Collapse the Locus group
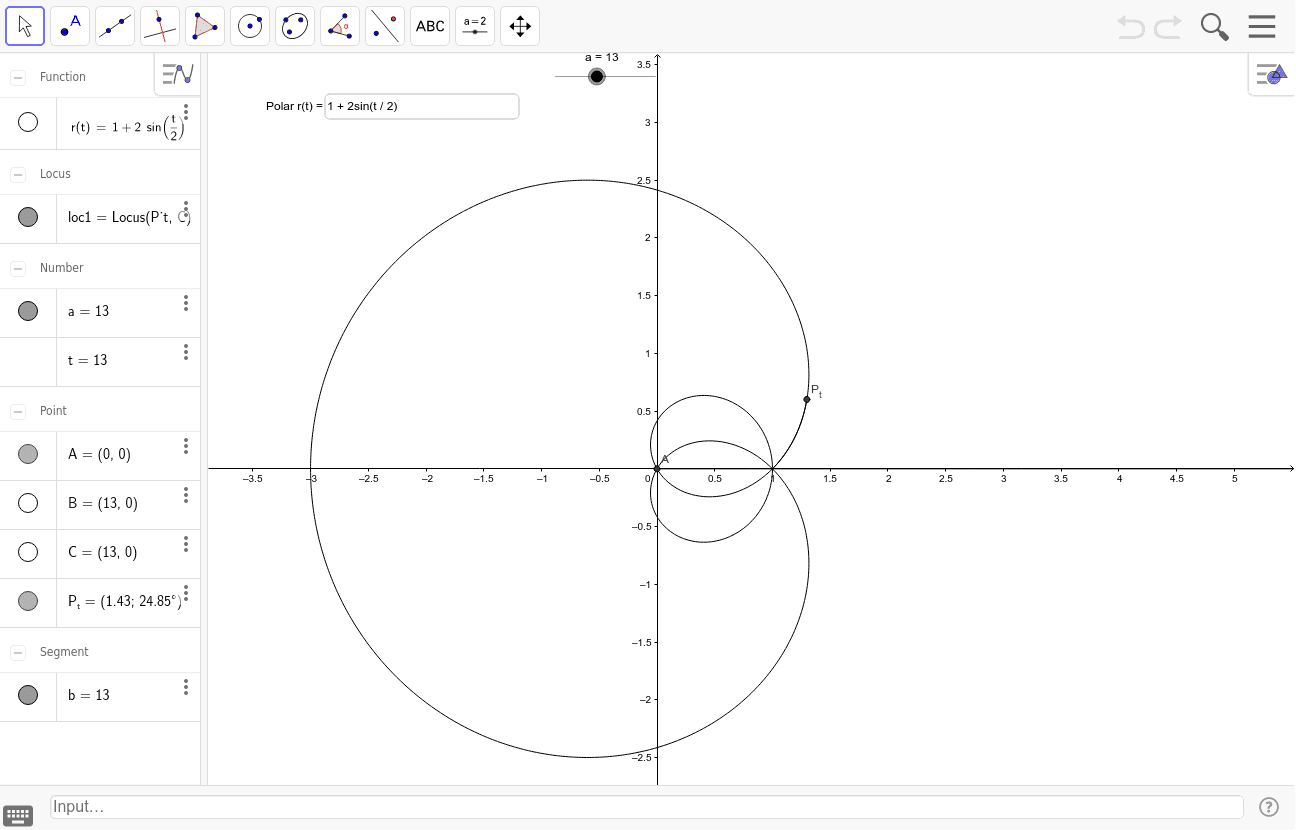 tap(18, 174)
